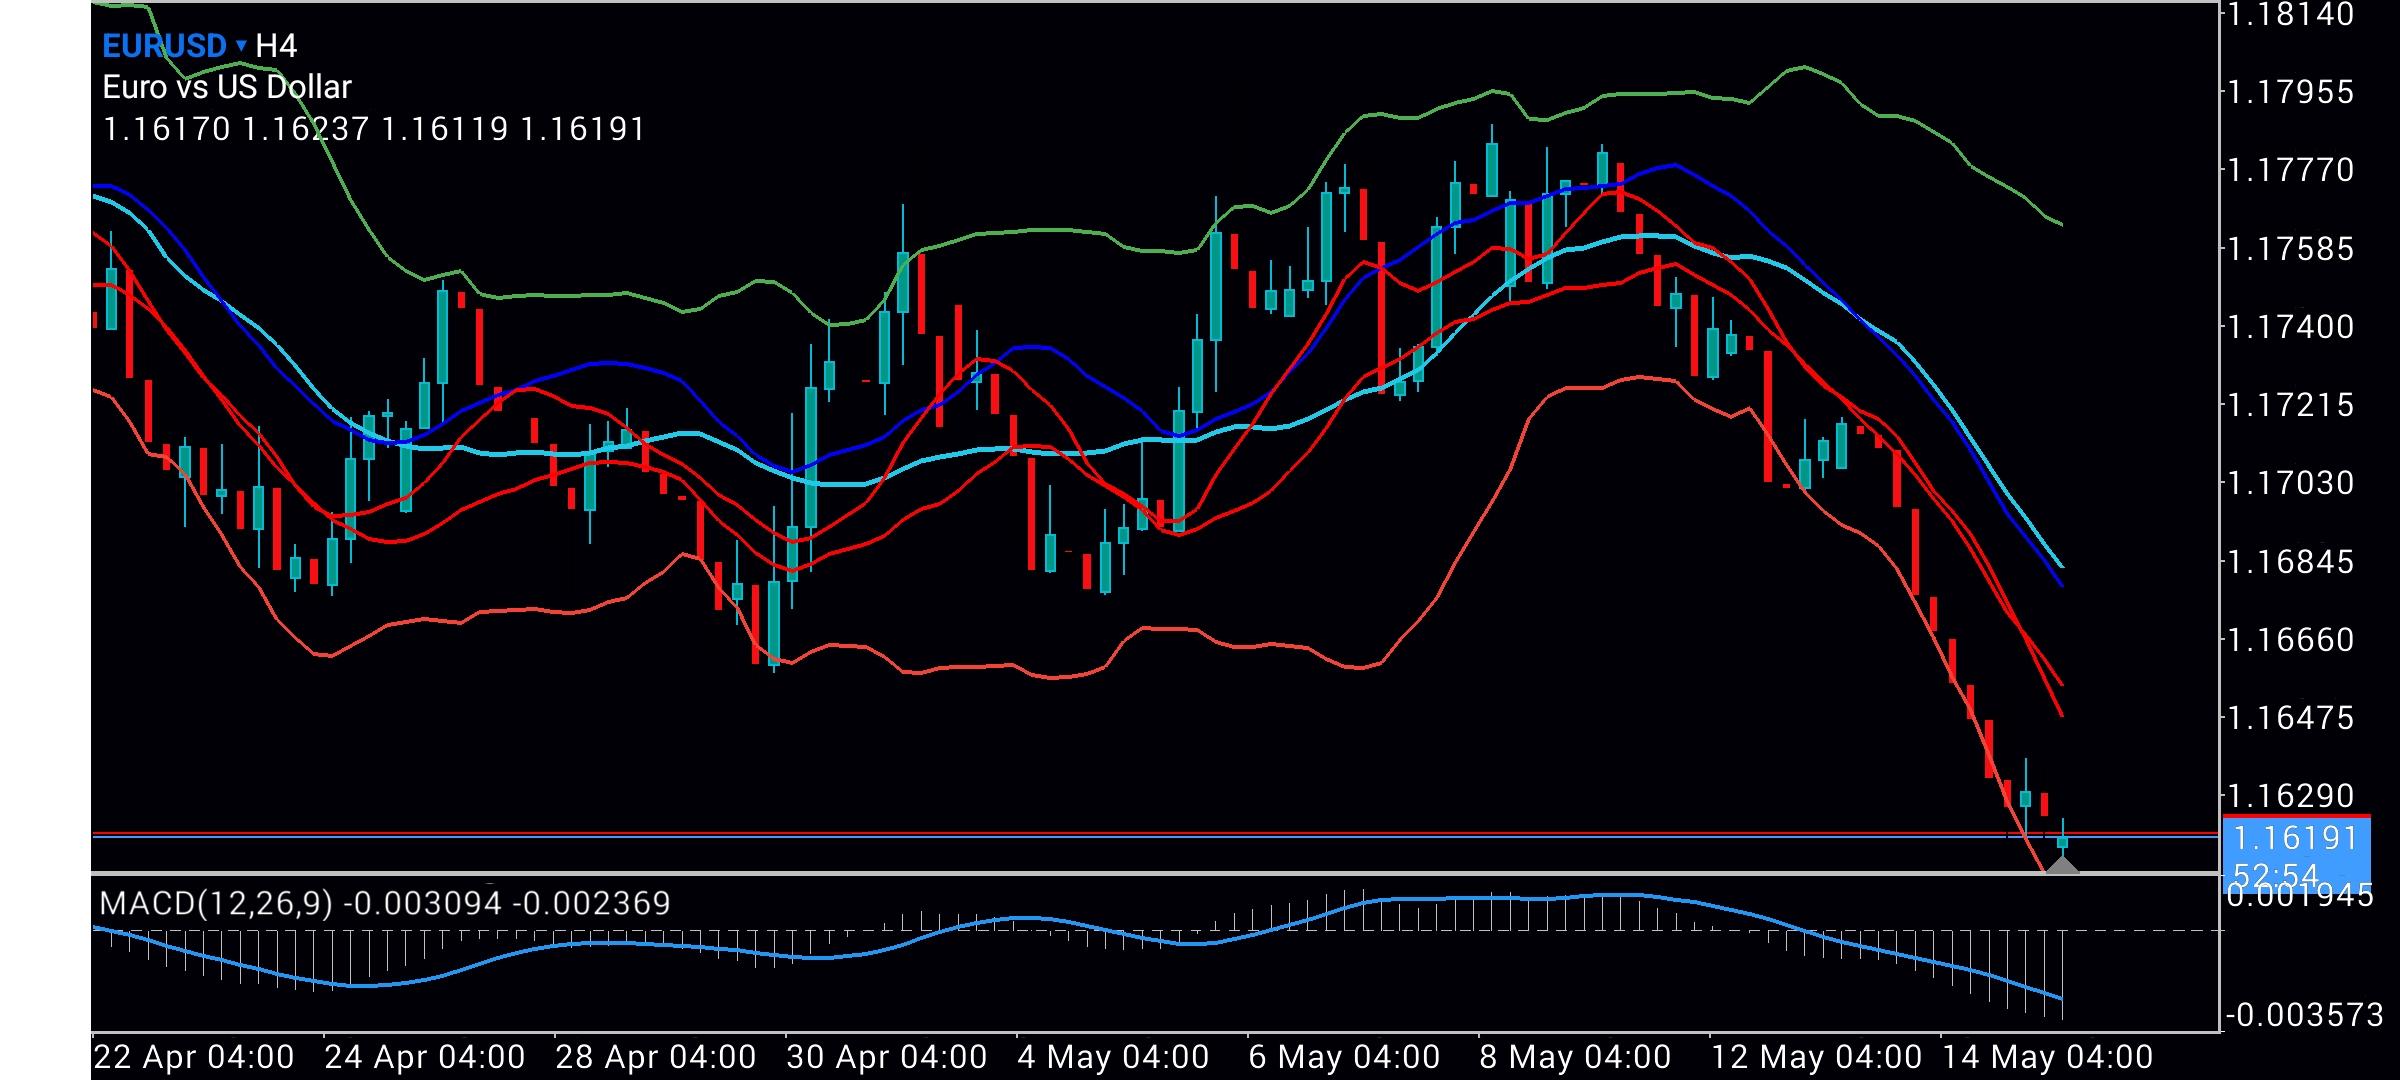Click time axis label 8 May 04:00
This screenshot has width=2400, height=1080.
[1575, 1057]
